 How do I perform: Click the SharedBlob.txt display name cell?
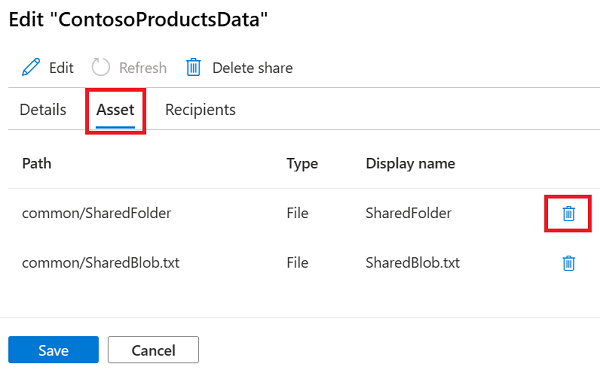coord(413,263)
